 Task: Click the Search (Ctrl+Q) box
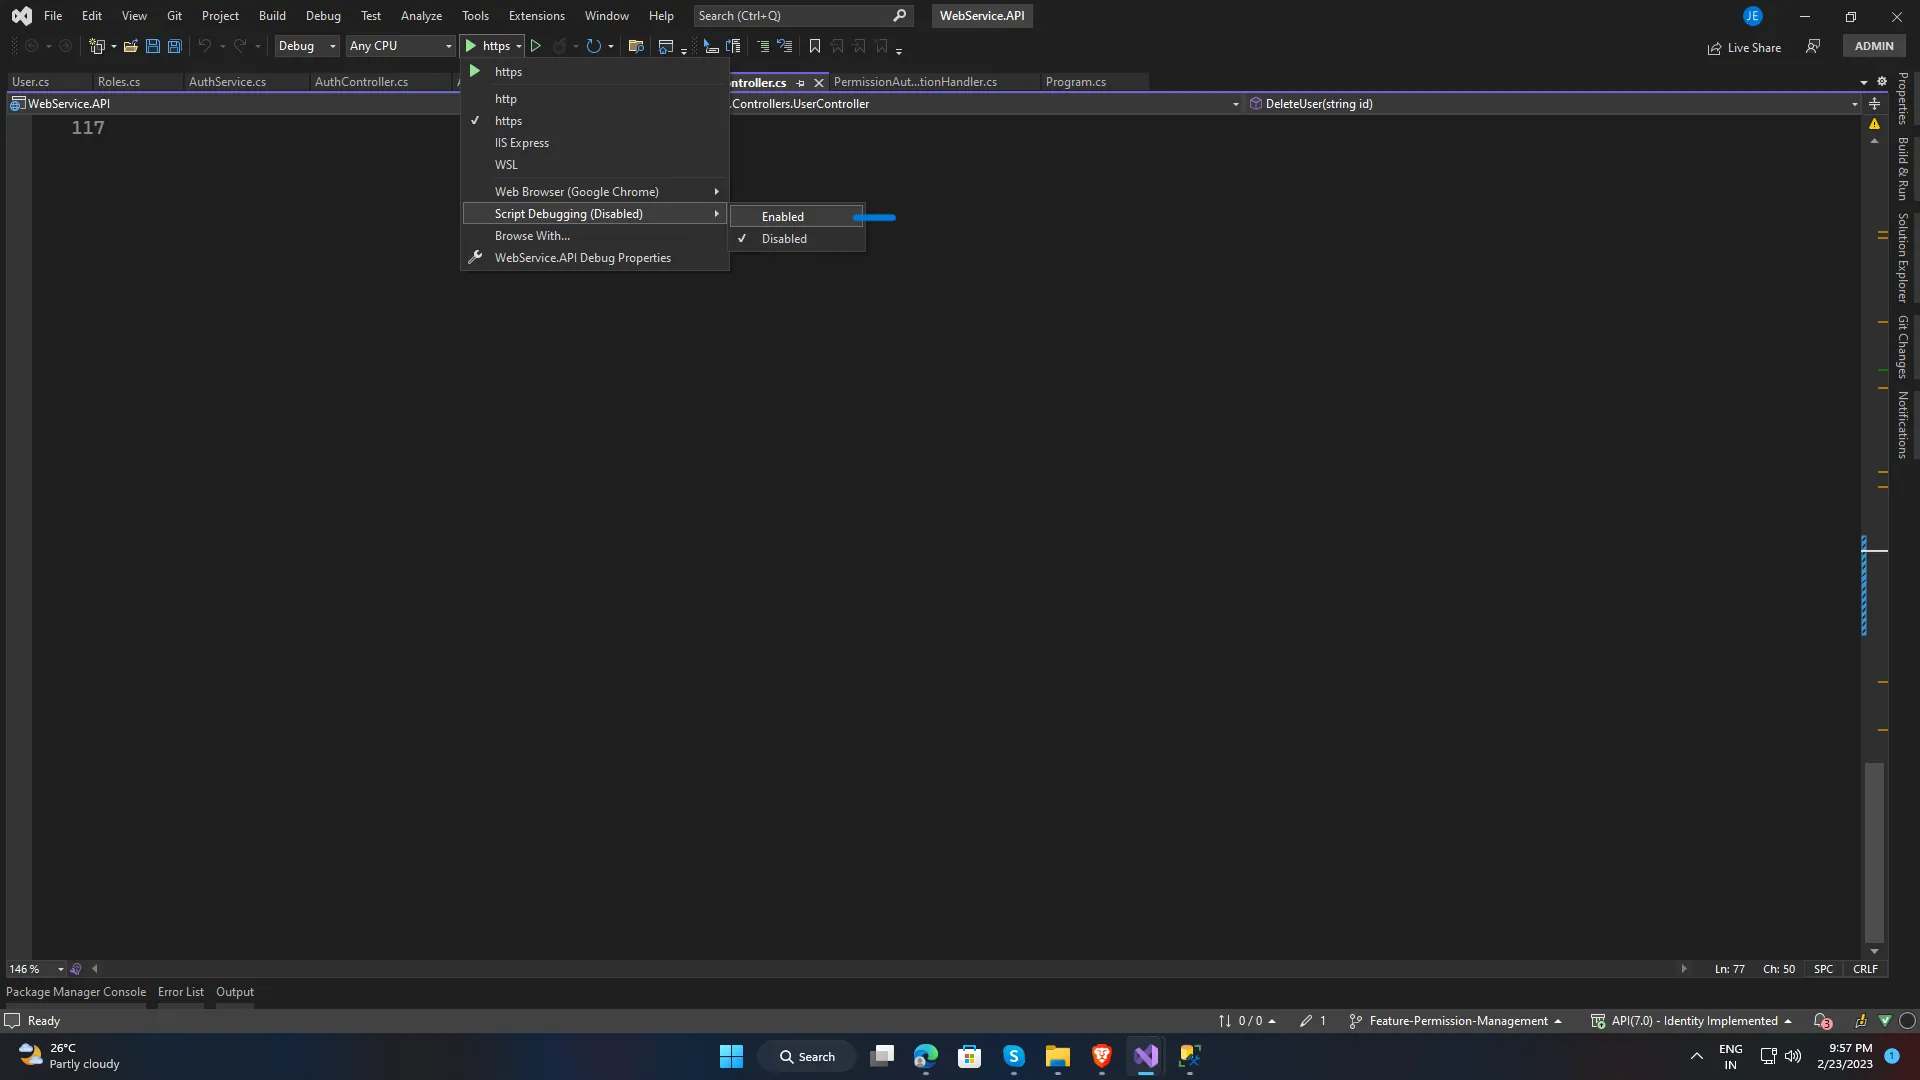click(792, 16)
